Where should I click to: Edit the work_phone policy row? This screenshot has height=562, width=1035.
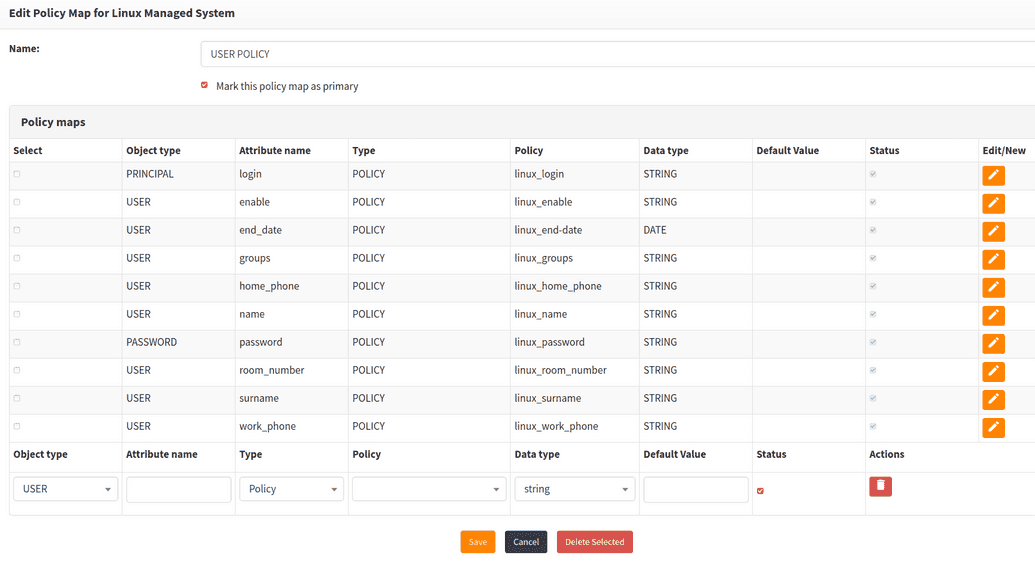pos(993,427)
